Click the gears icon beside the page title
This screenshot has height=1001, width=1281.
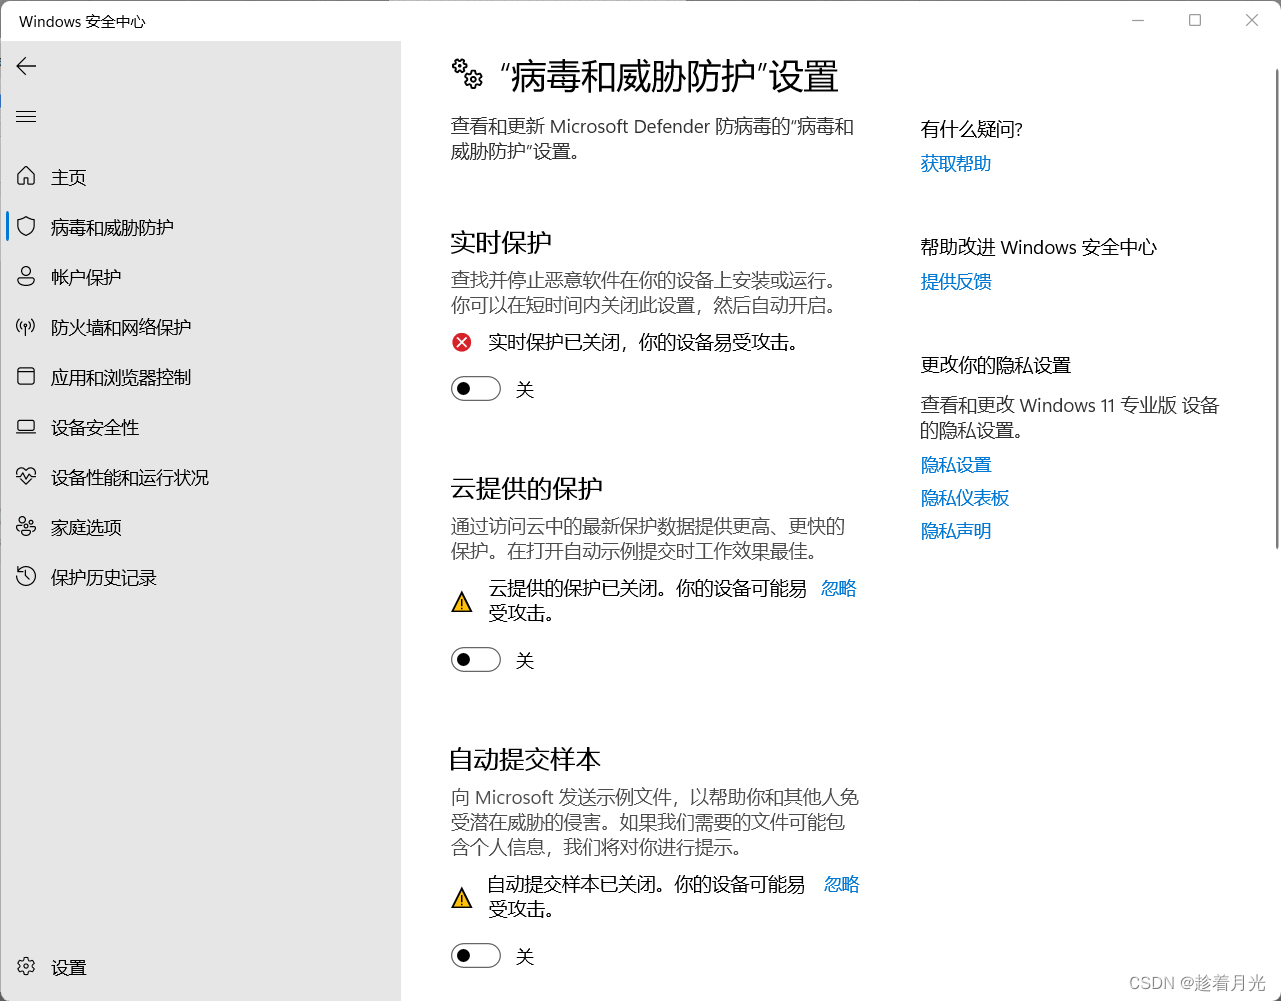[468, 73]
